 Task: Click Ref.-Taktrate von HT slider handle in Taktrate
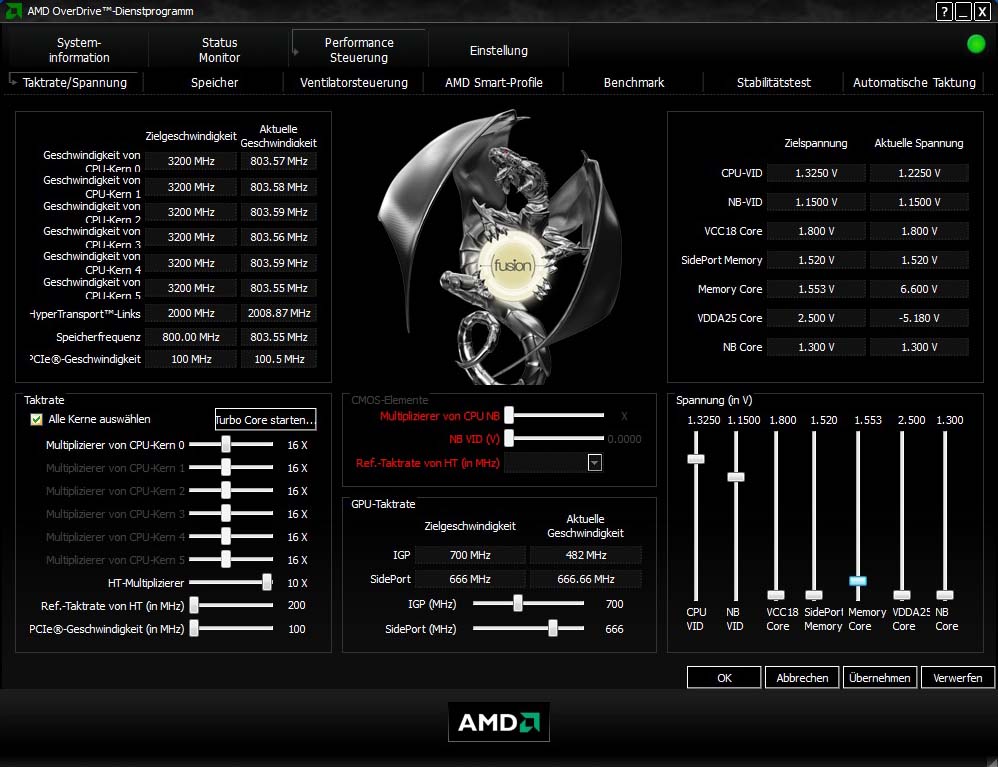[x=194, y=605]
